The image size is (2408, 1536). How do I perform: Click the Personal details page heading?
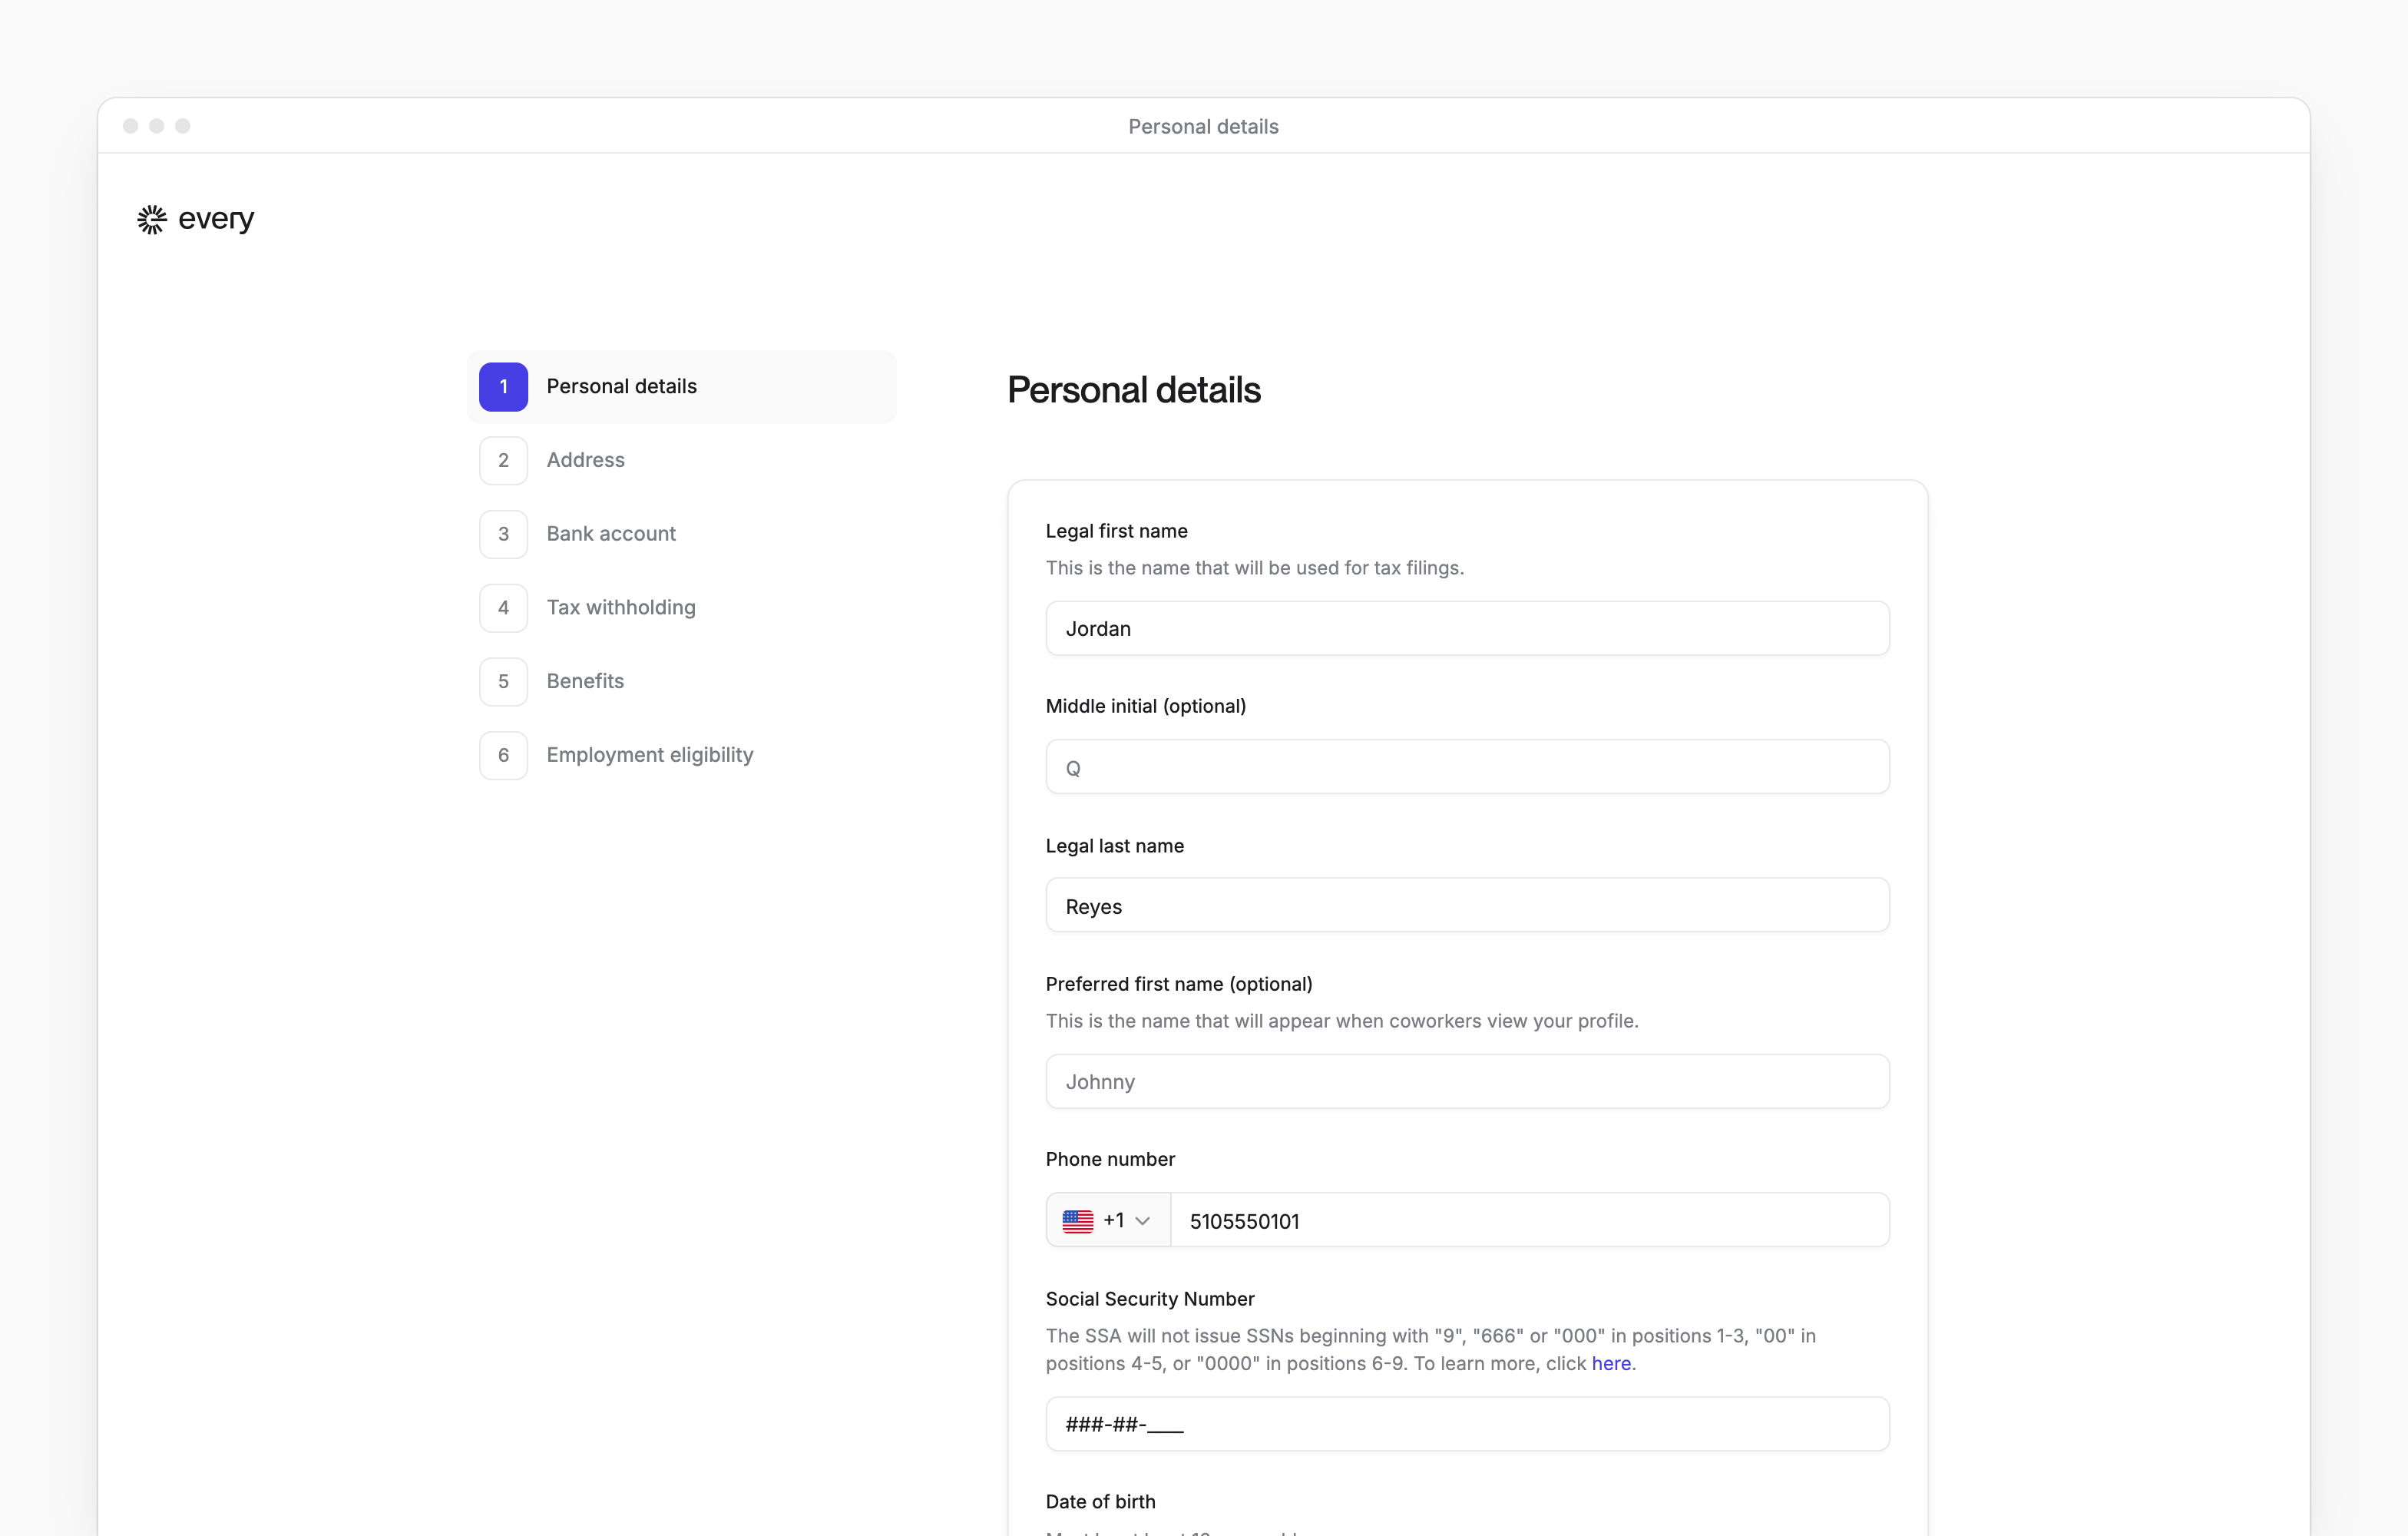1134,390
